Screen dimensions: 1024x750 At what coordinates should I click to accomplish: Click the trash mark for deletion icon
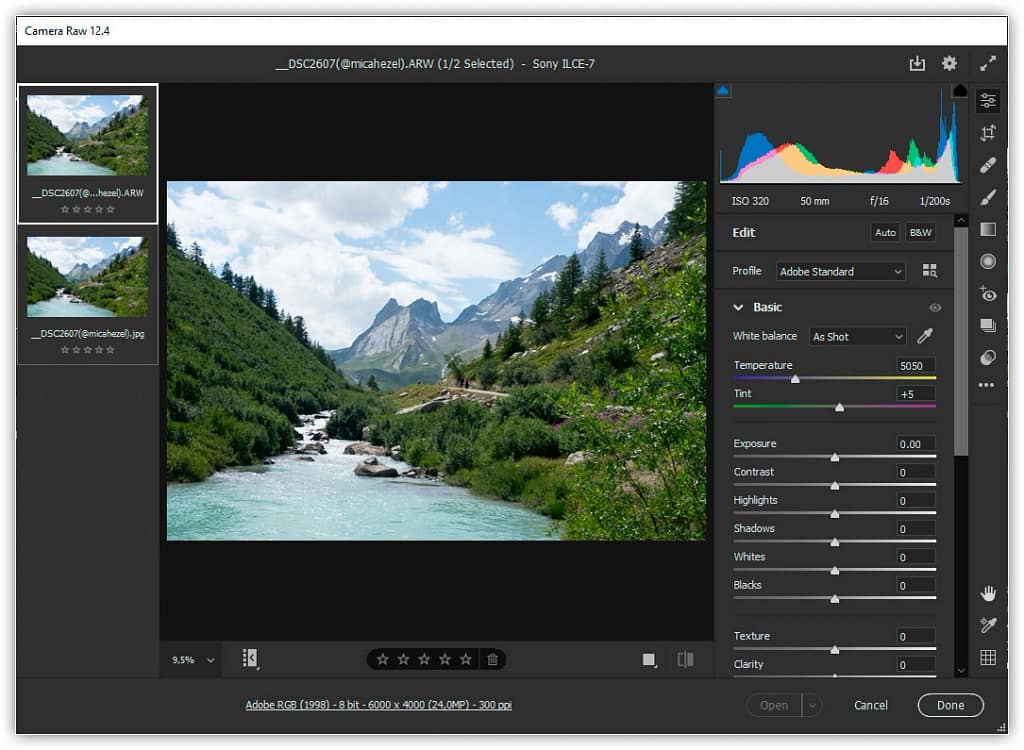(492, 659)
